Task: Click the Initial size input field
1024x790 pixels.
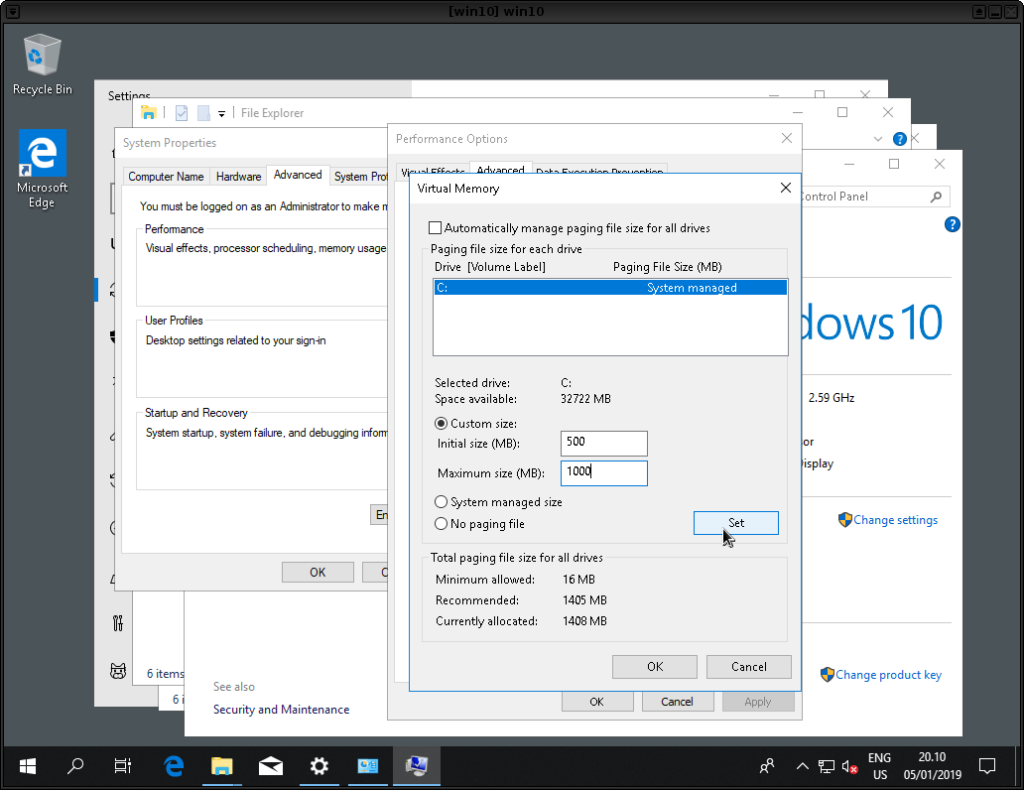Action: (604, 443)
